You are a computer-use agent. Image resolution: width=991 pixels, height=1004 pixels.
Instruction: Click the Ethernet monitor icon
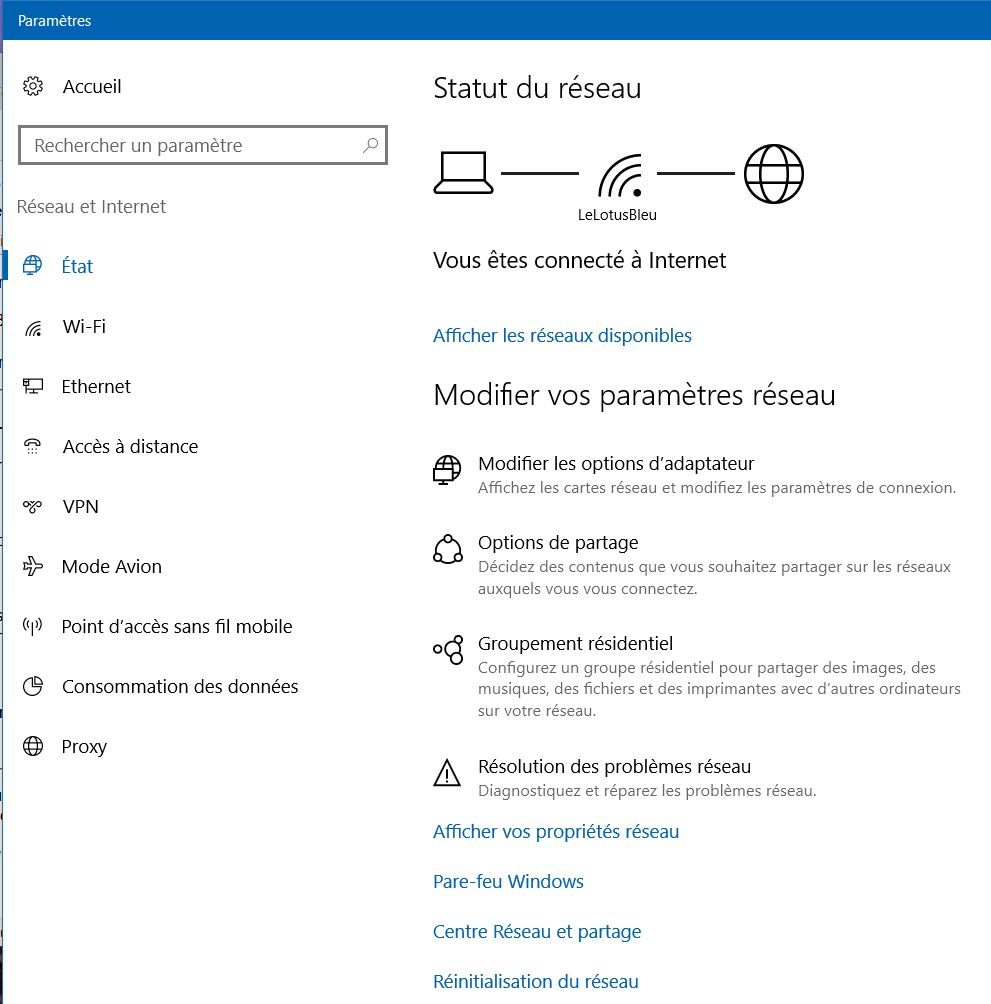tap(33, 386)
